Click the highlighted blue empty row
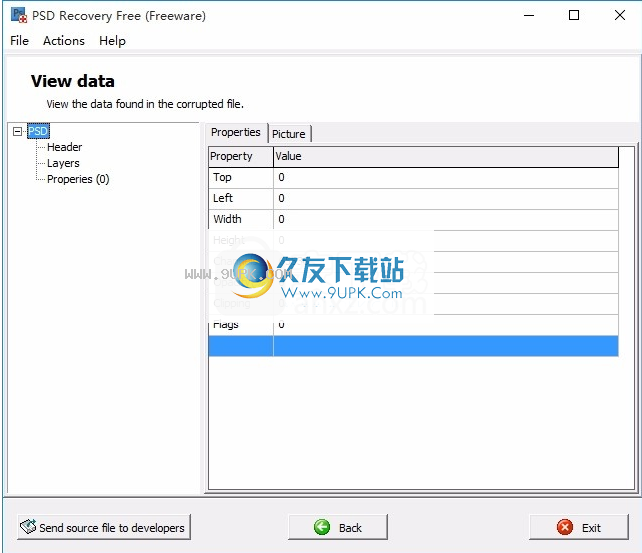This screenshot has height=553, width=642. (x=413, y=346)
